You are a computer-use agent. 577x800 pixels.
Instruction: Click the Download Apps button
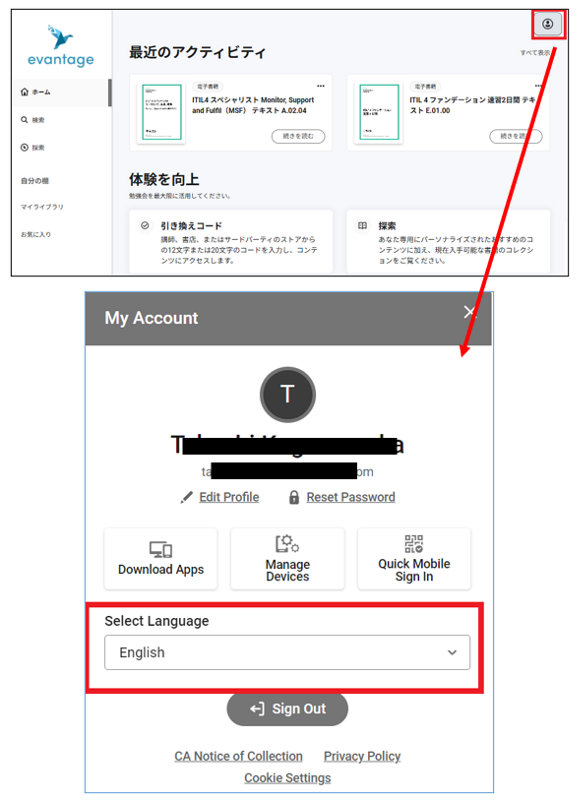pos(161,559)
